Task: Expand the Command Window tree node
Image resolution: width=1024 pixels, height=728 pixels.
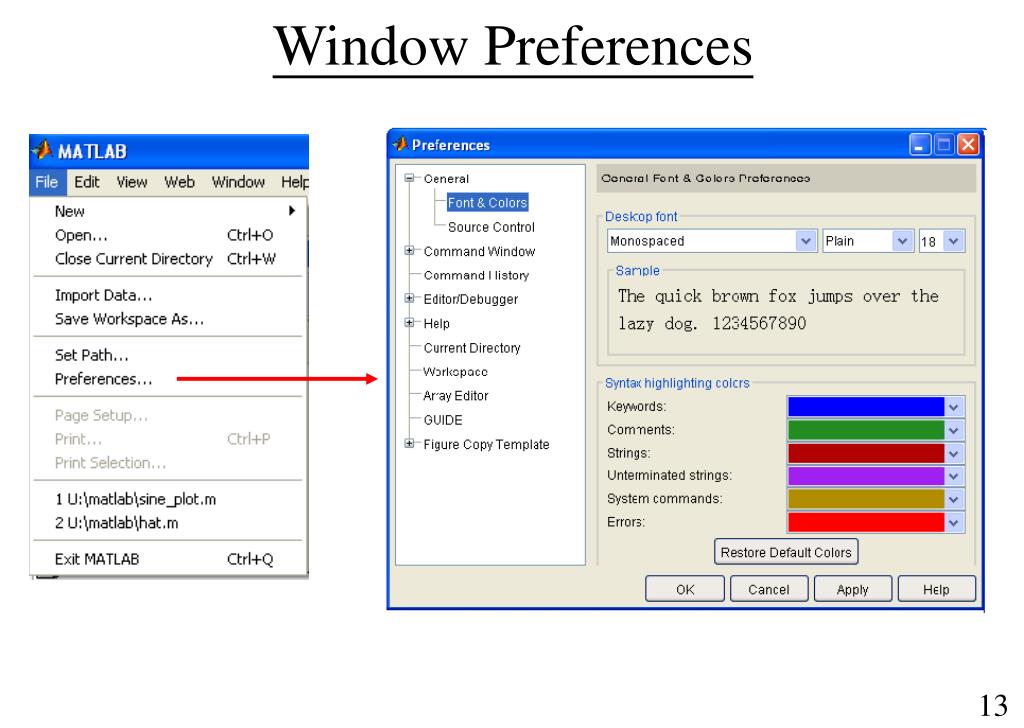Action: 409,251
